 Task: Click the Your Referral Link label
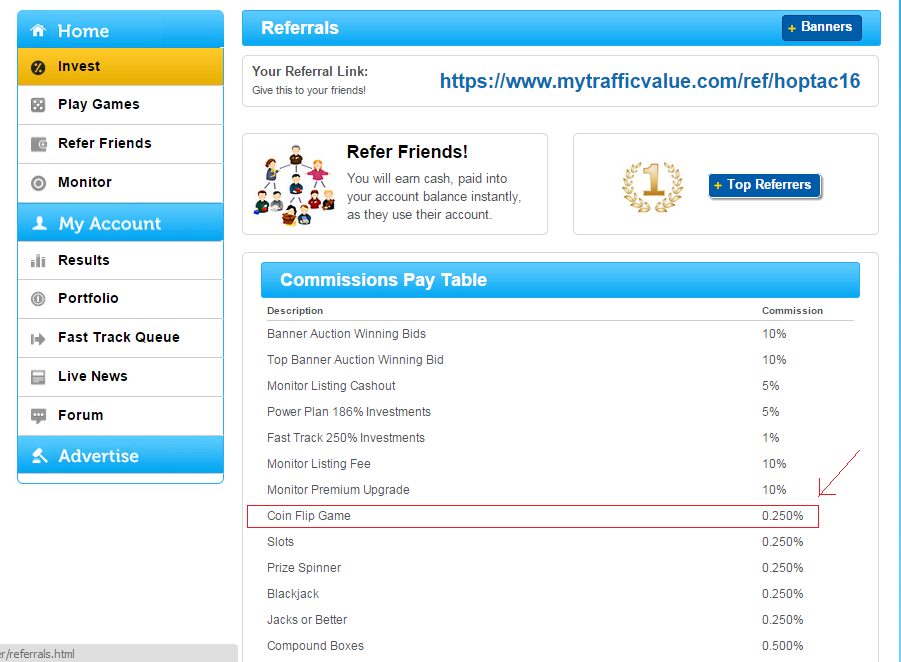coord(310,71)
